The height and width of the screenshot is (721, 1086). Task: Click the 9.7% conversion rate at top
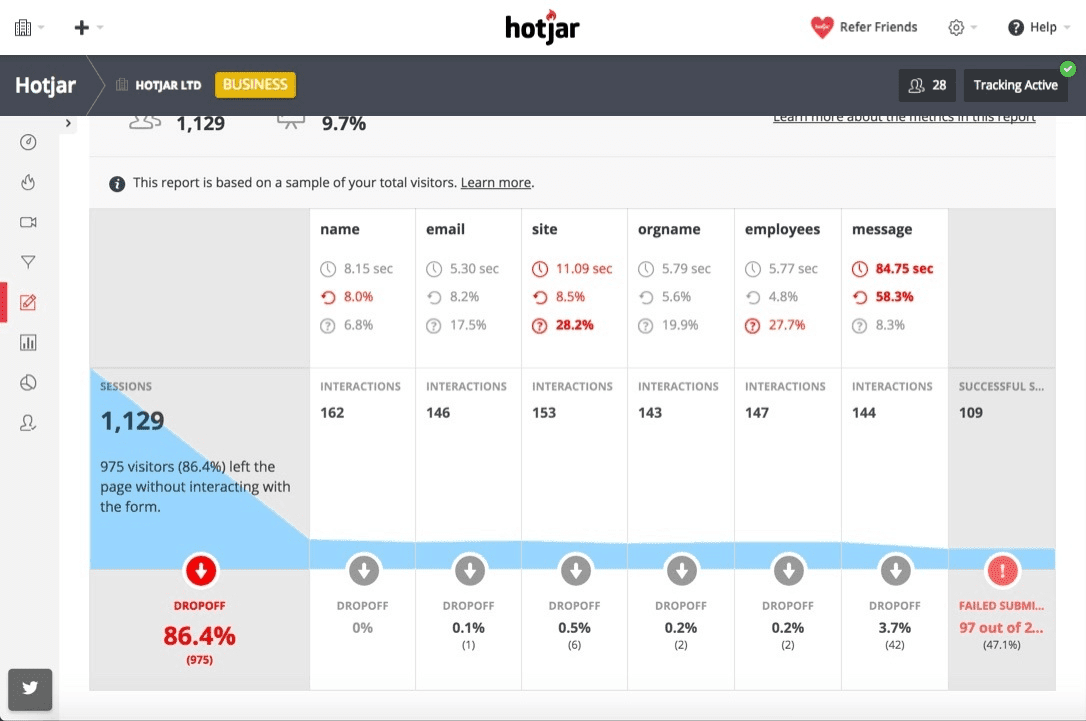[344, 124]
